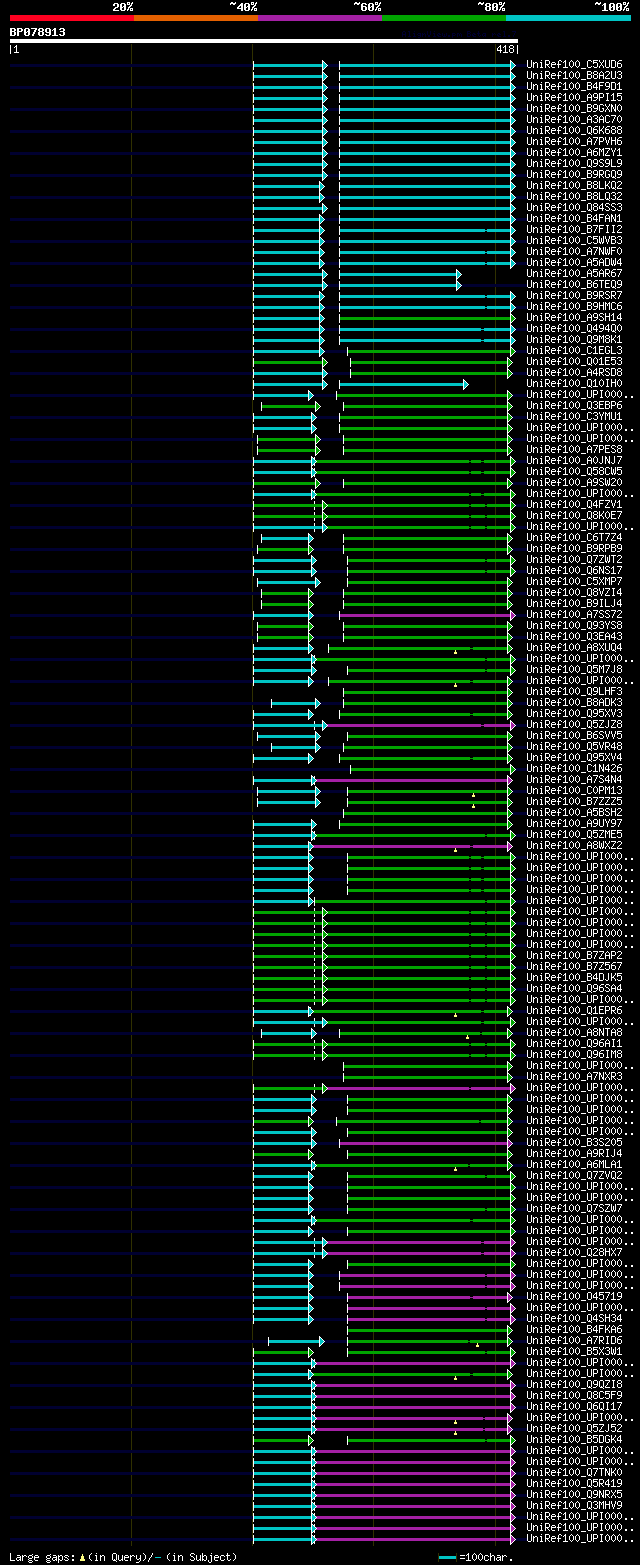Click the green ~80% identity legend segment

(444, 18)
